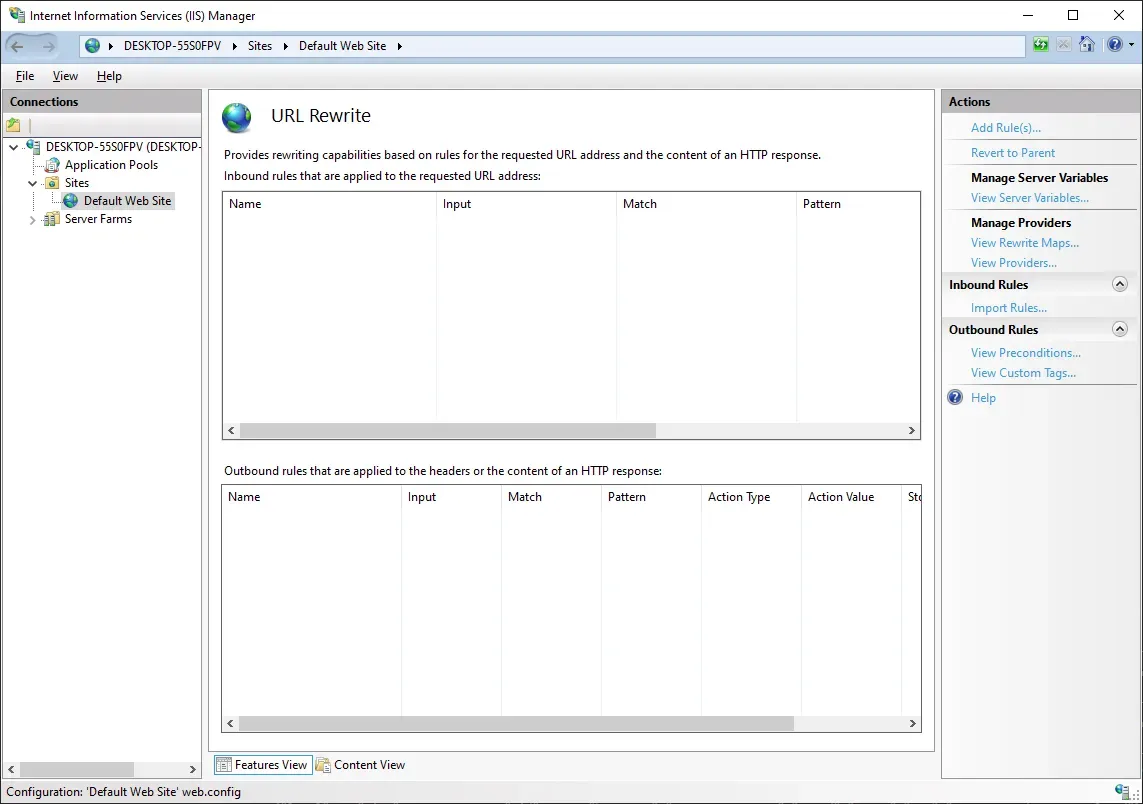The image size is (1143, 804).
Task: Select the Application Pools node icon
Action: (51, 164)
